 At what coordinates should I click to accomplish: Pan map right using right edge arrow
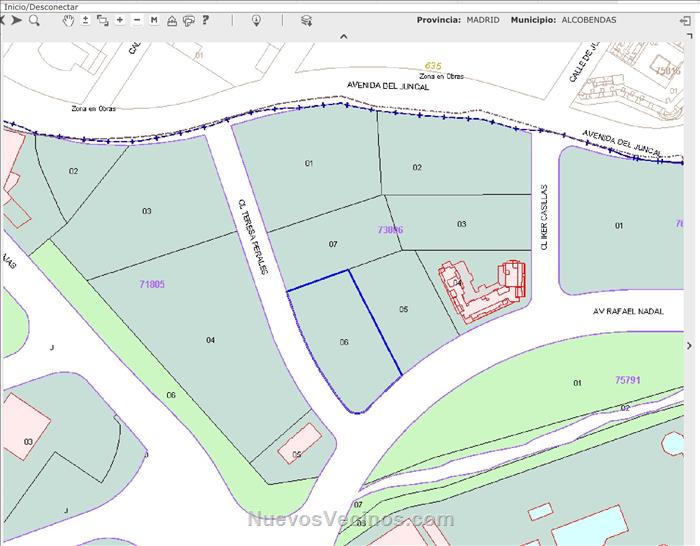[x=690, y=347]
